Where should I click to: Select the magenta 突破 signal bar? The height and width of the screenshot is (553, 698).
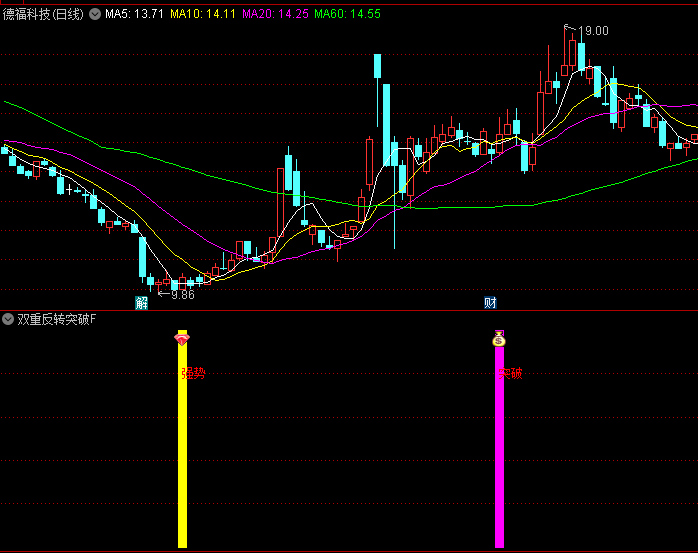(499, 439)
